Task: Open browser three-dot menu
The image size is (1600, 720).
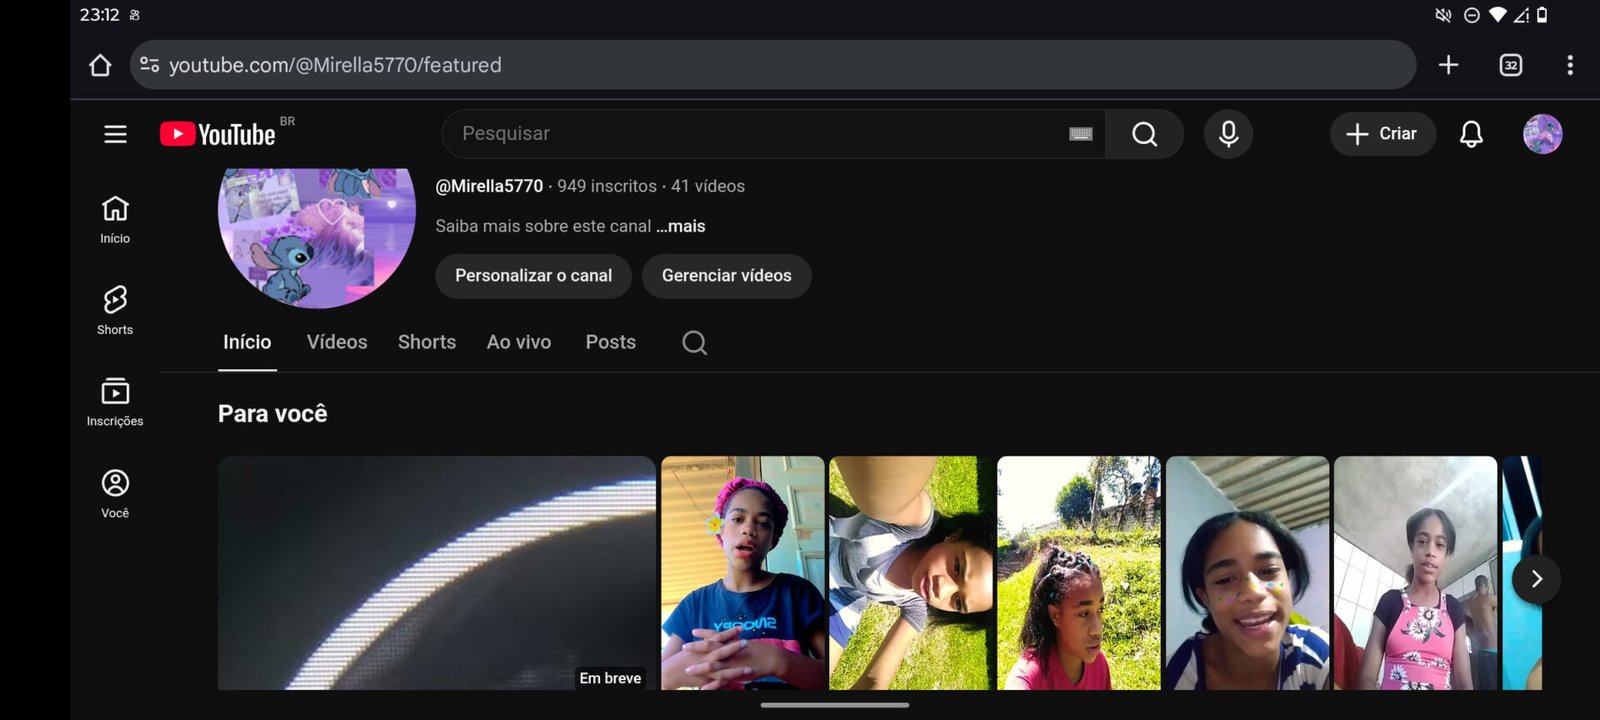Action: click(1569, 65)
